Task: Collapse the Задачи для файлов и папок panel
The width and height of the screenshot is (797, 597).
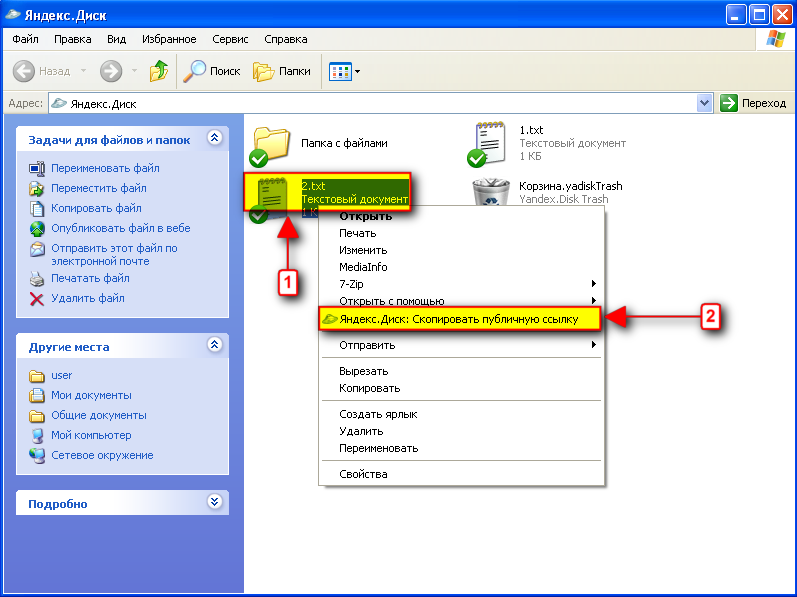Action: 214,138
